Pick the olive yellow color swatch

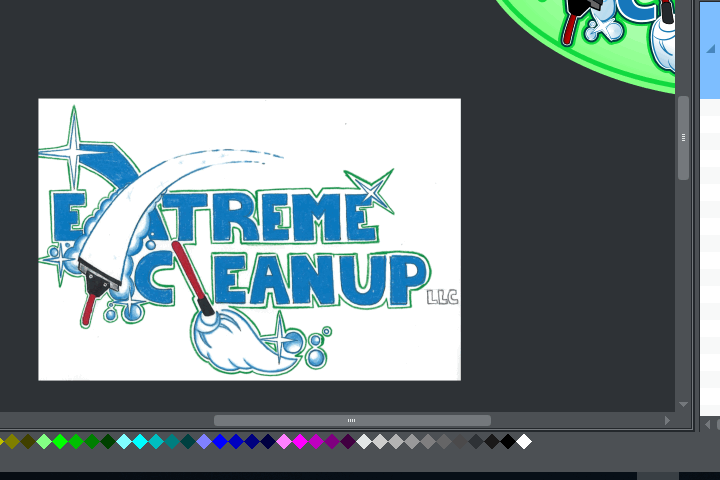tap(12, 442)
